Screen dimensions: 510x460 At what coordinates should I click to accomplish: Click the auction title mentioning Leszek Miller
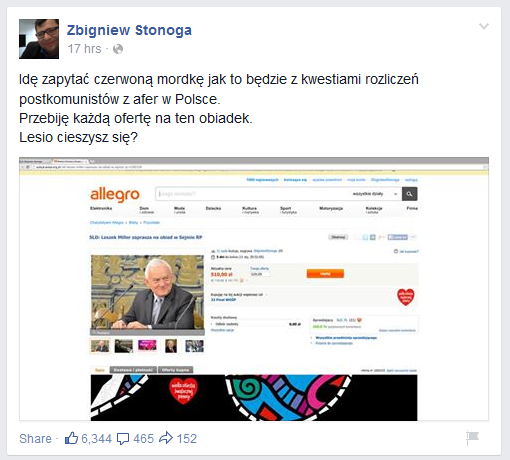tap(146, 237)
